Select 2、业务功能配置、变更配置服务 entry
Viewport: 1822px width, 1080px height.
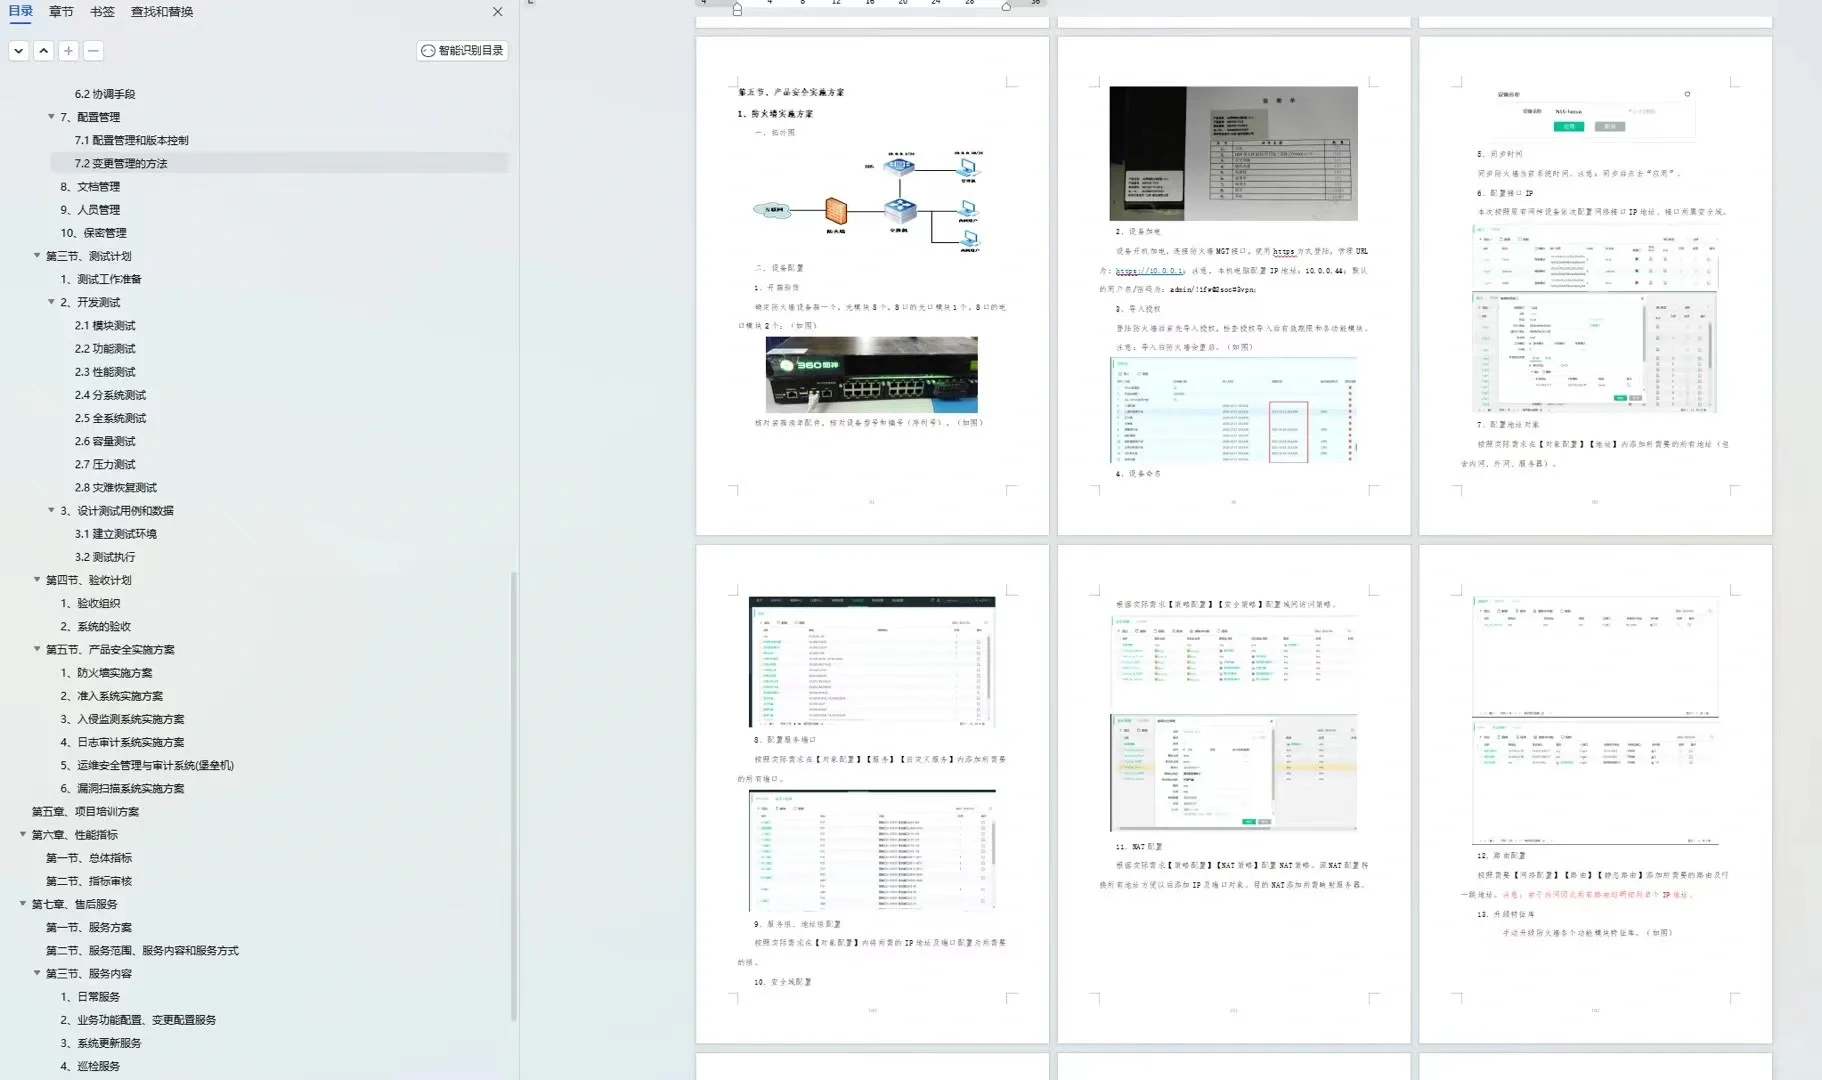[x=138, y=1020]
